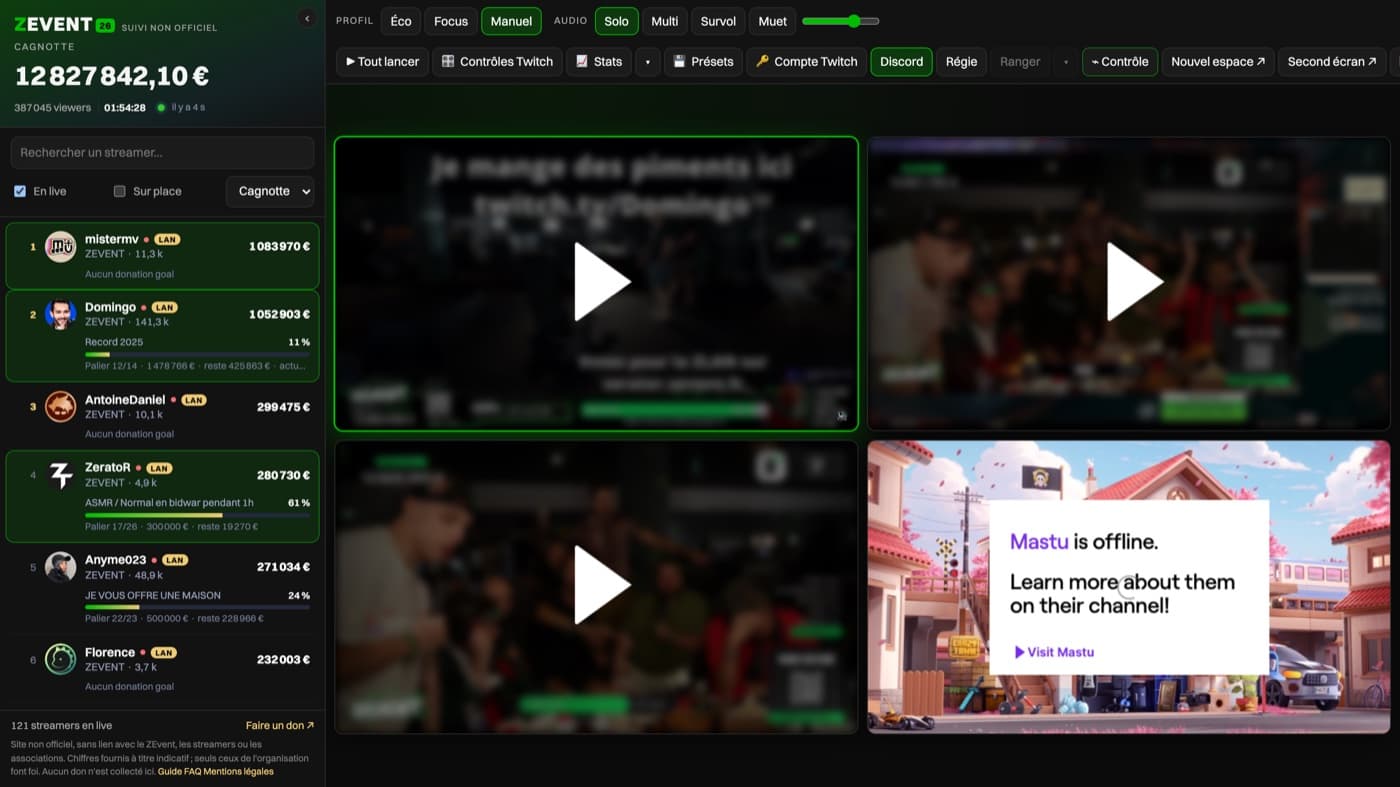
Task: Click the LAN badge next to Anyme023
Action: click(x=175, y=560)
